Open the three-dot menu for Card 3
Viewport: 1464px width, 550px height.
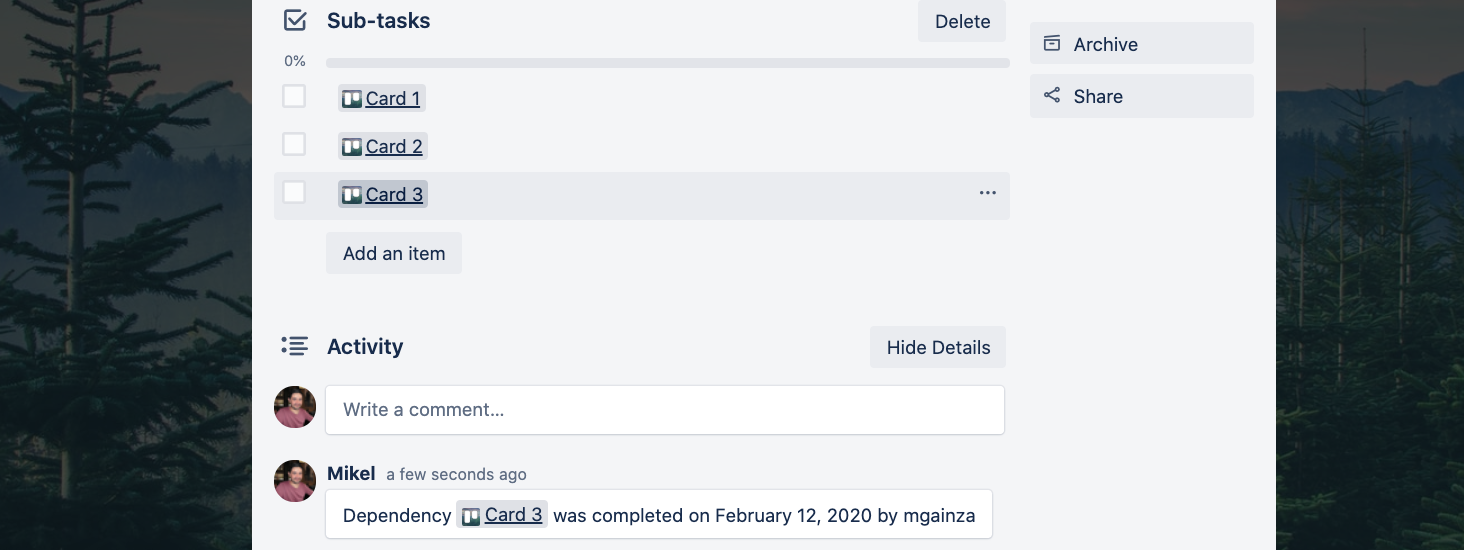988,193
